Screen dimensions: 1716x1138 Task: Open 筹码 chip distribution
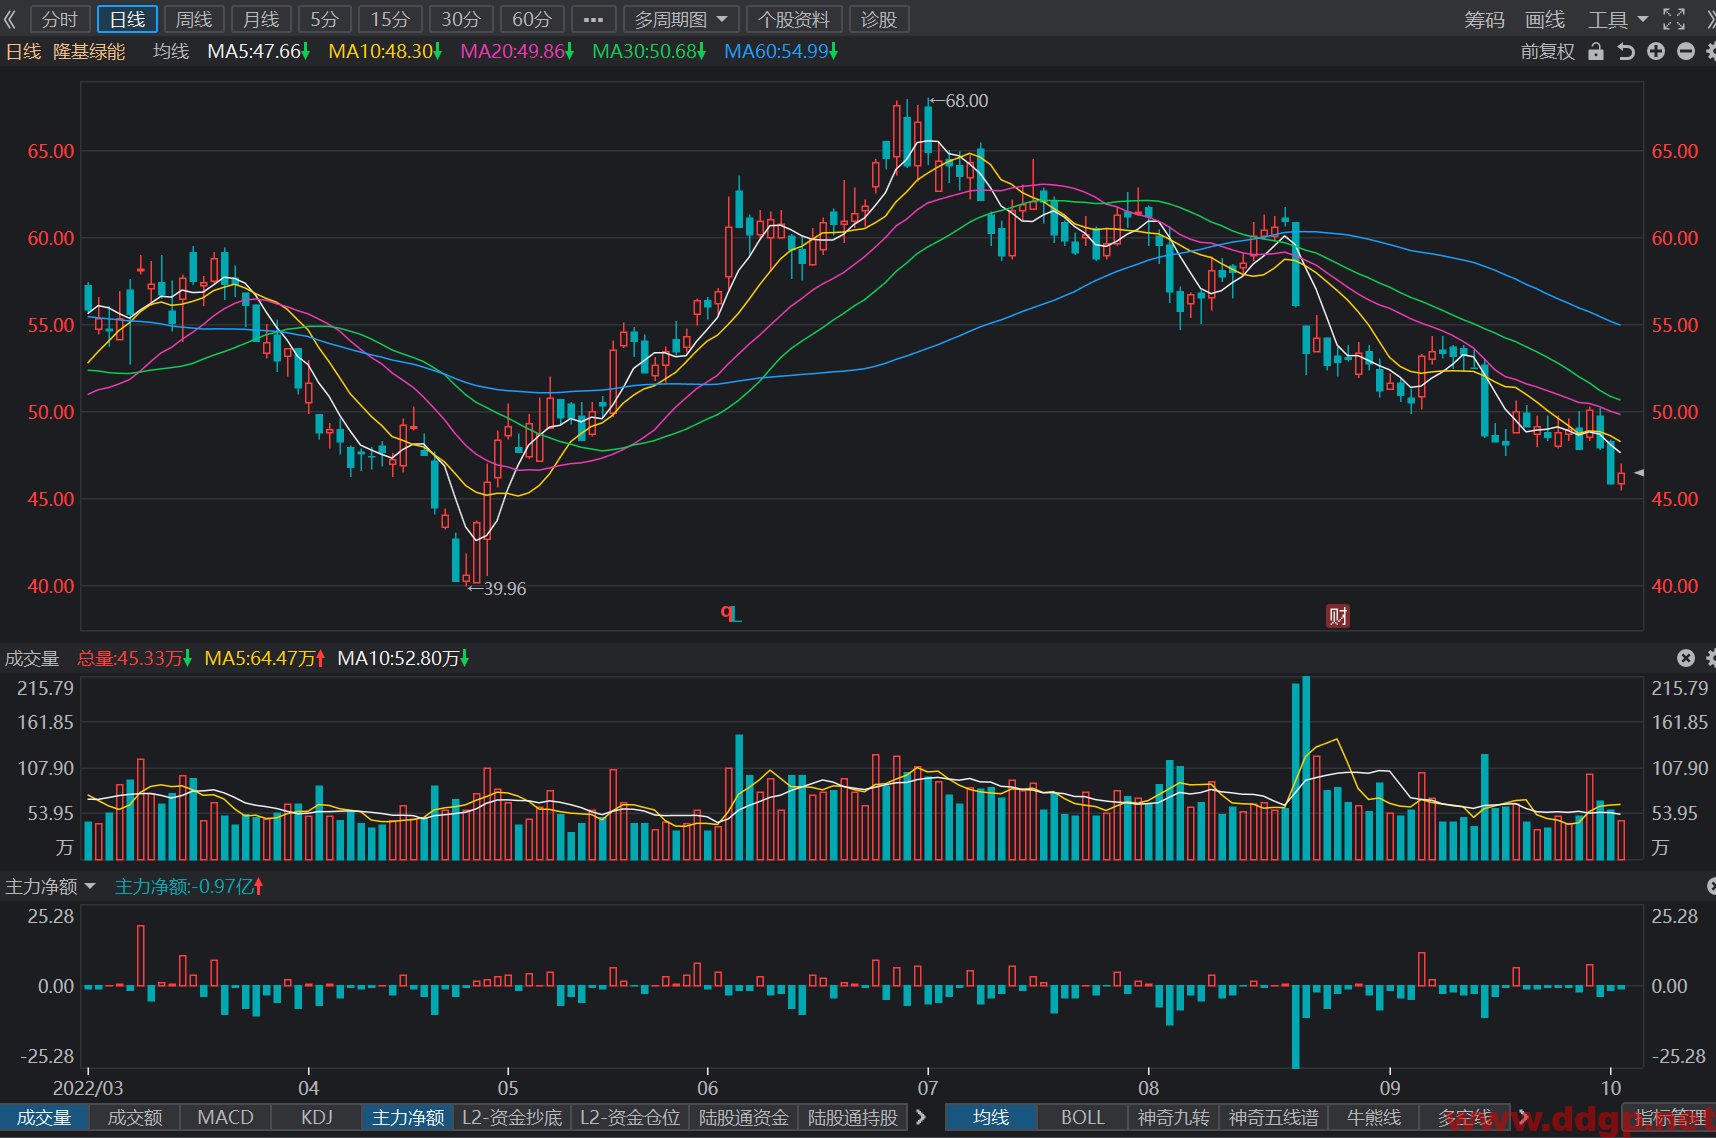coord(1484,19)
